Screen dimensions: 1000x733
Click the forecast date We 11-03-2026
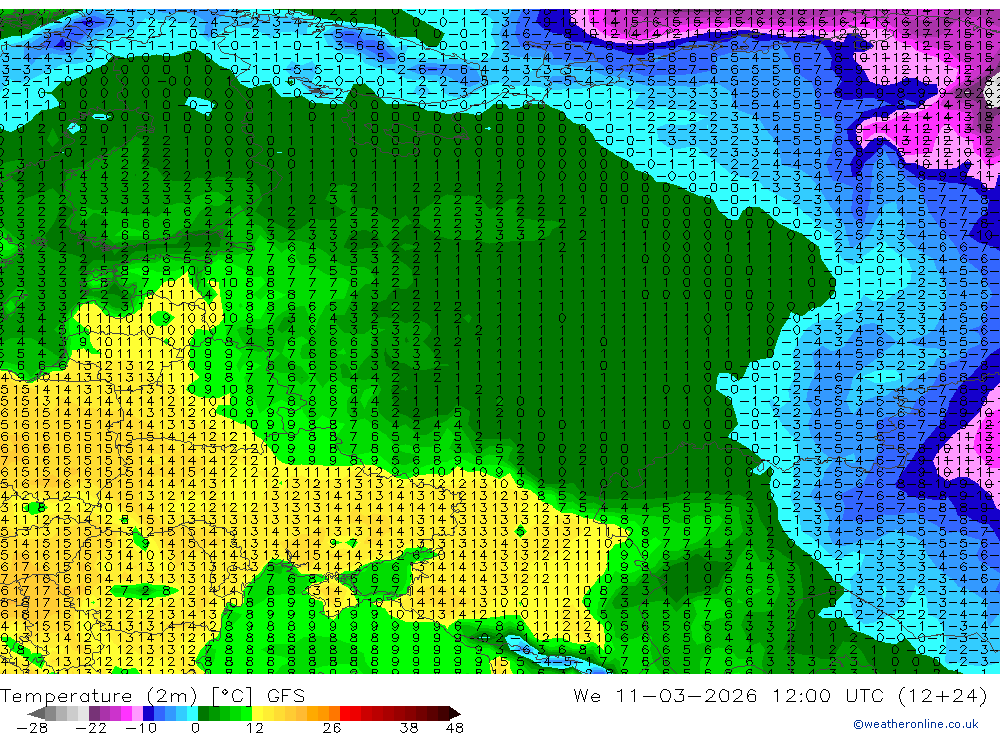tap(665, 695)
